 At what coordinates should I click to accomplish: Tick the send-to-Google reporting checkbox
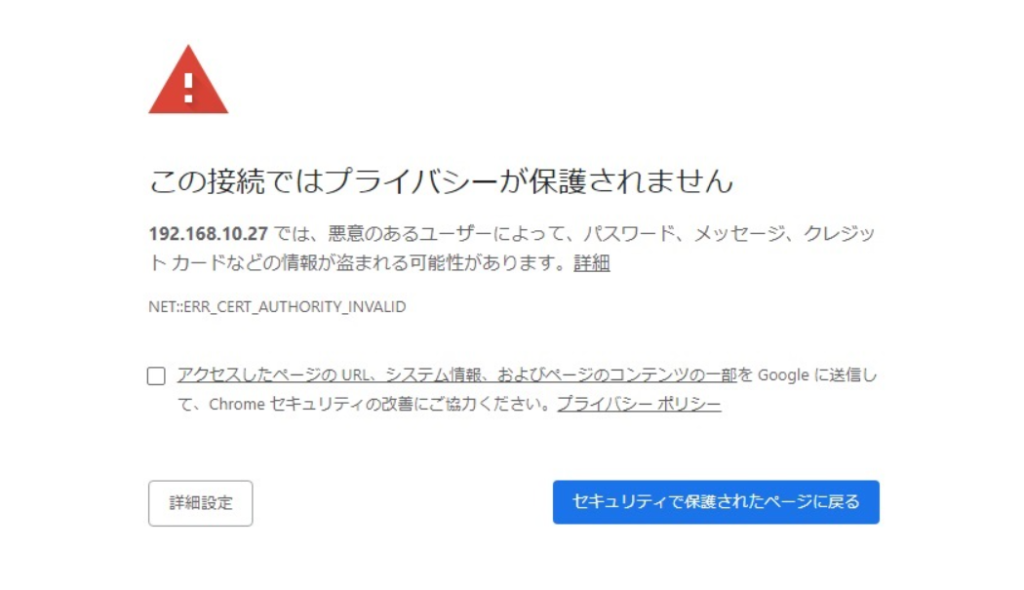(156, 376)
